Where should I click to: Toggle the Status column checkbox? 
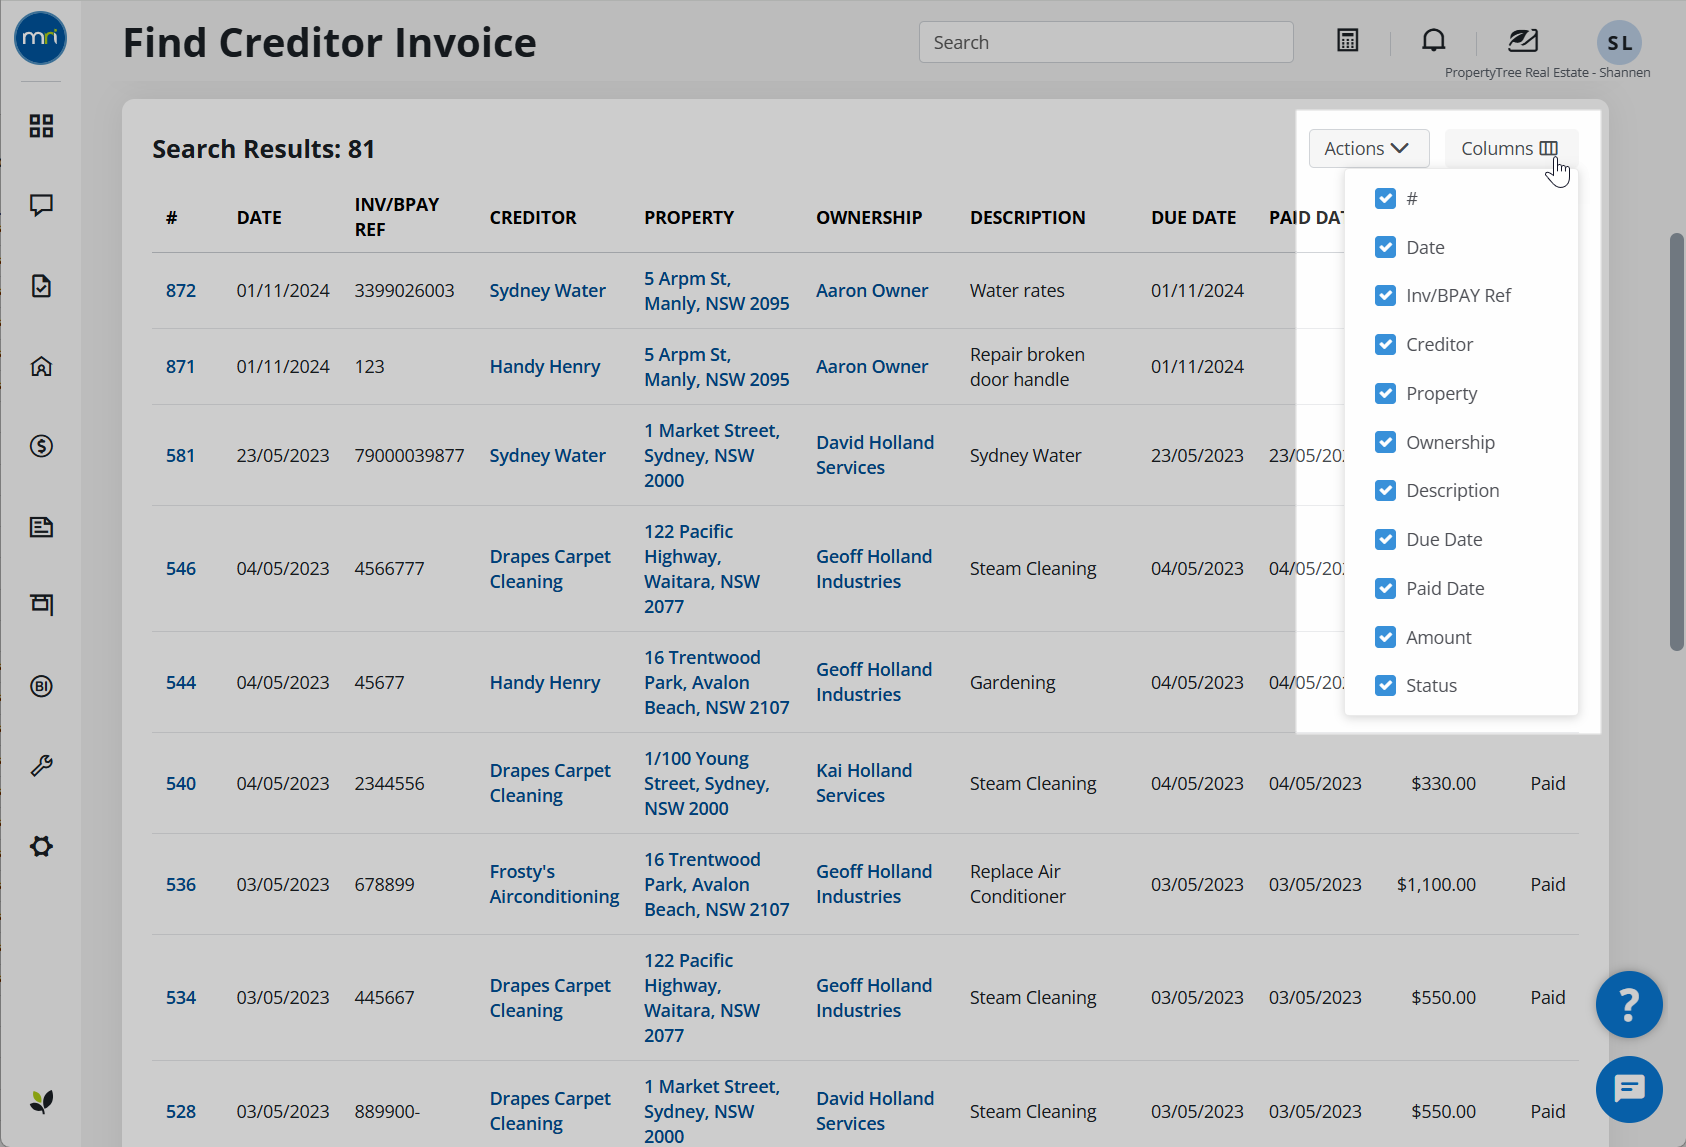click(1385, 685)
